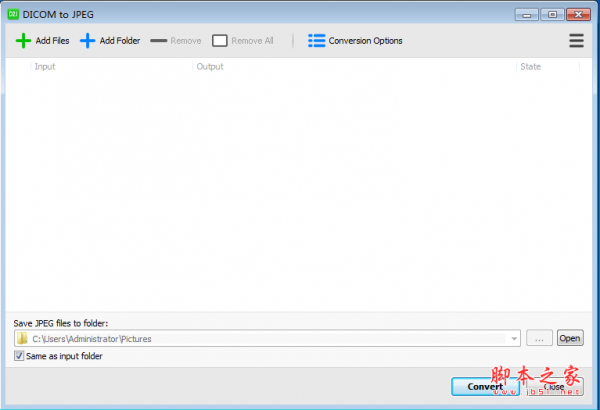This screenshot has width=600, height=410.
Task: Click Add Folder label
Action: 120,41
